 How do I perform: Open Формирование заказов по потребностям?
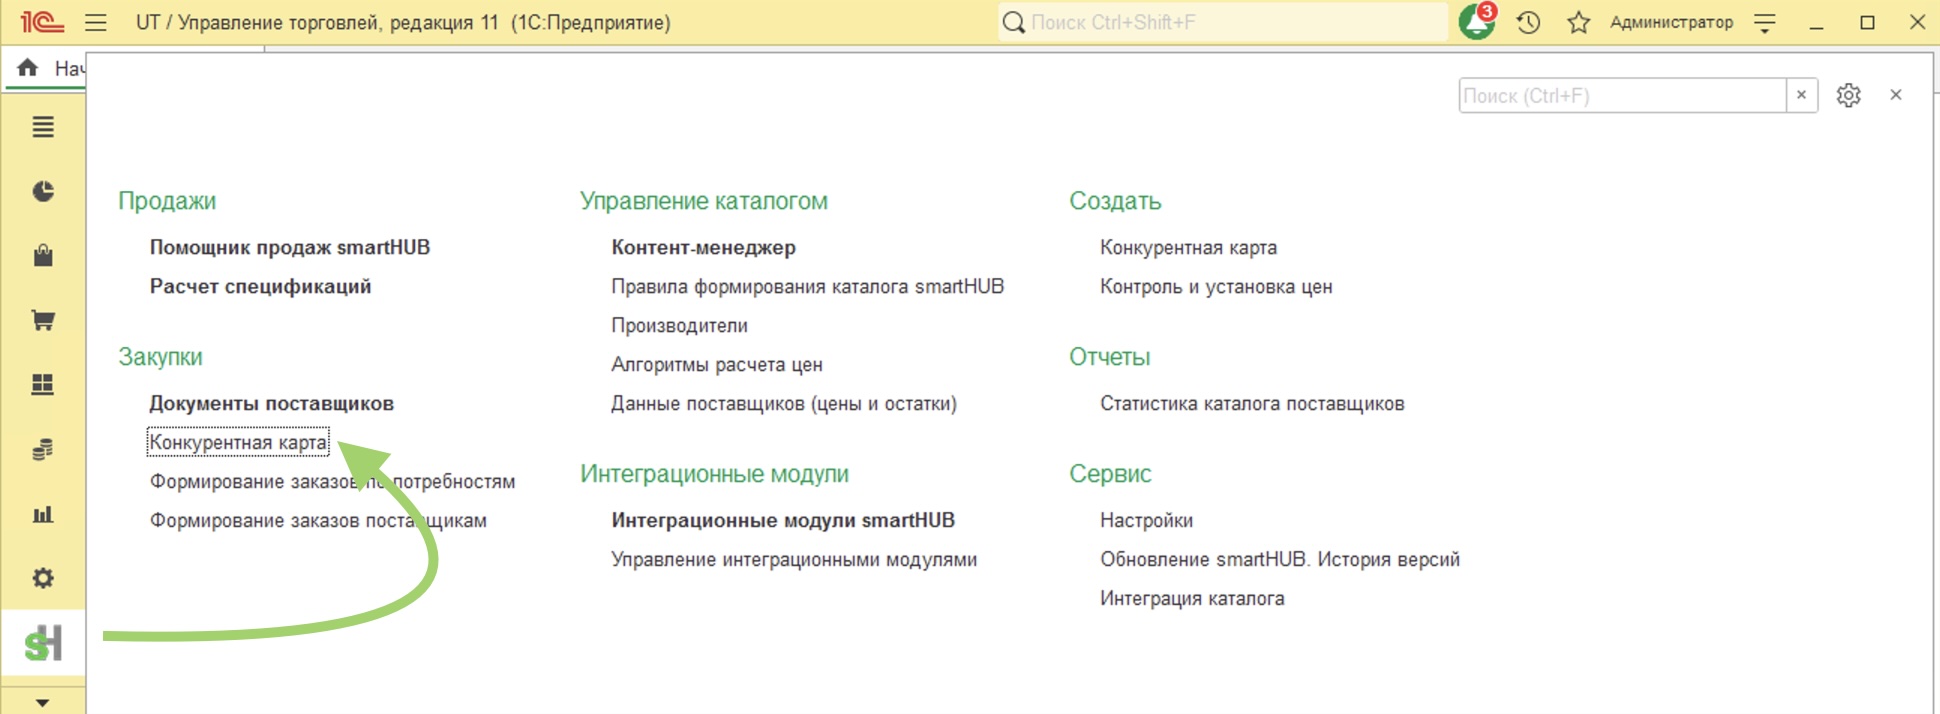(332, 481)
